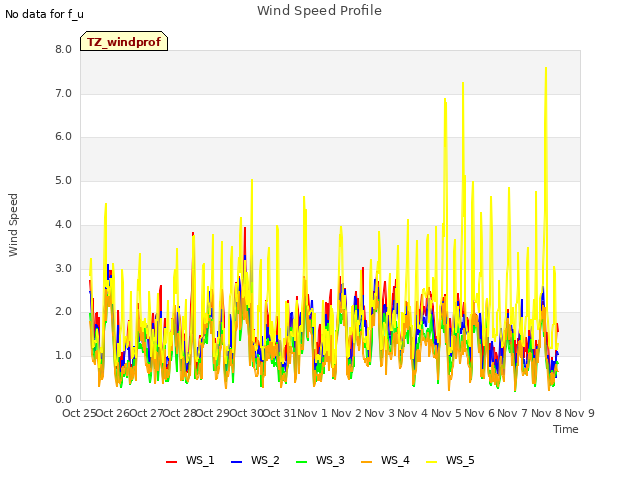Click the Nov 3 x-axis date label
The width and height of the screenshot is (640, 480).
(x=380, y=413)
